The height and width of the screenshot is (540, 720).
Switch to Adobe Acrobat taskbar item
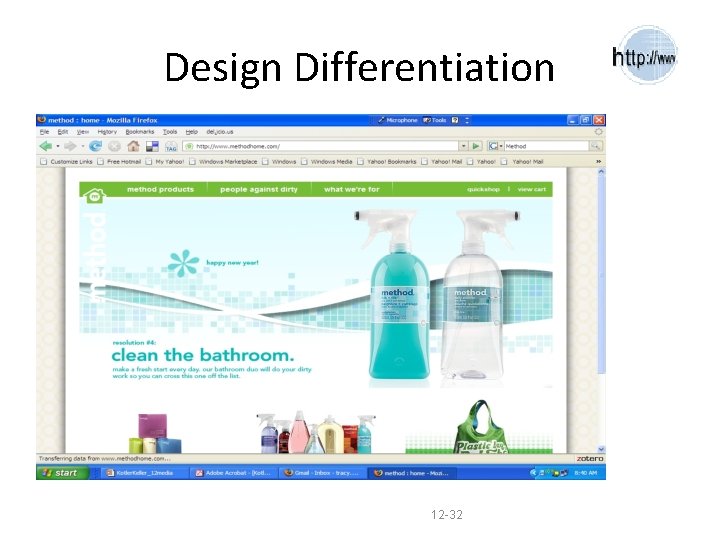[x=234, y=472]
